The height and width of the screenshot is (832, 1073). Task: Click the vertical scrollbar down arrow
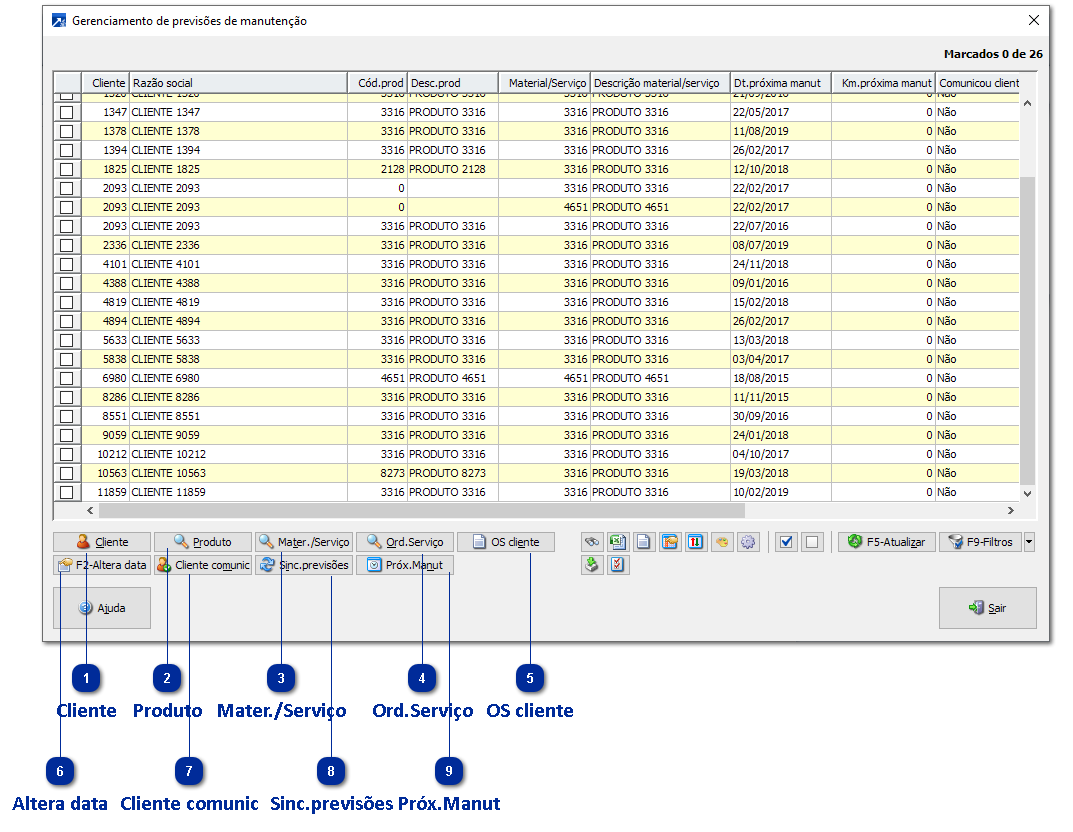coord(1027,493)
